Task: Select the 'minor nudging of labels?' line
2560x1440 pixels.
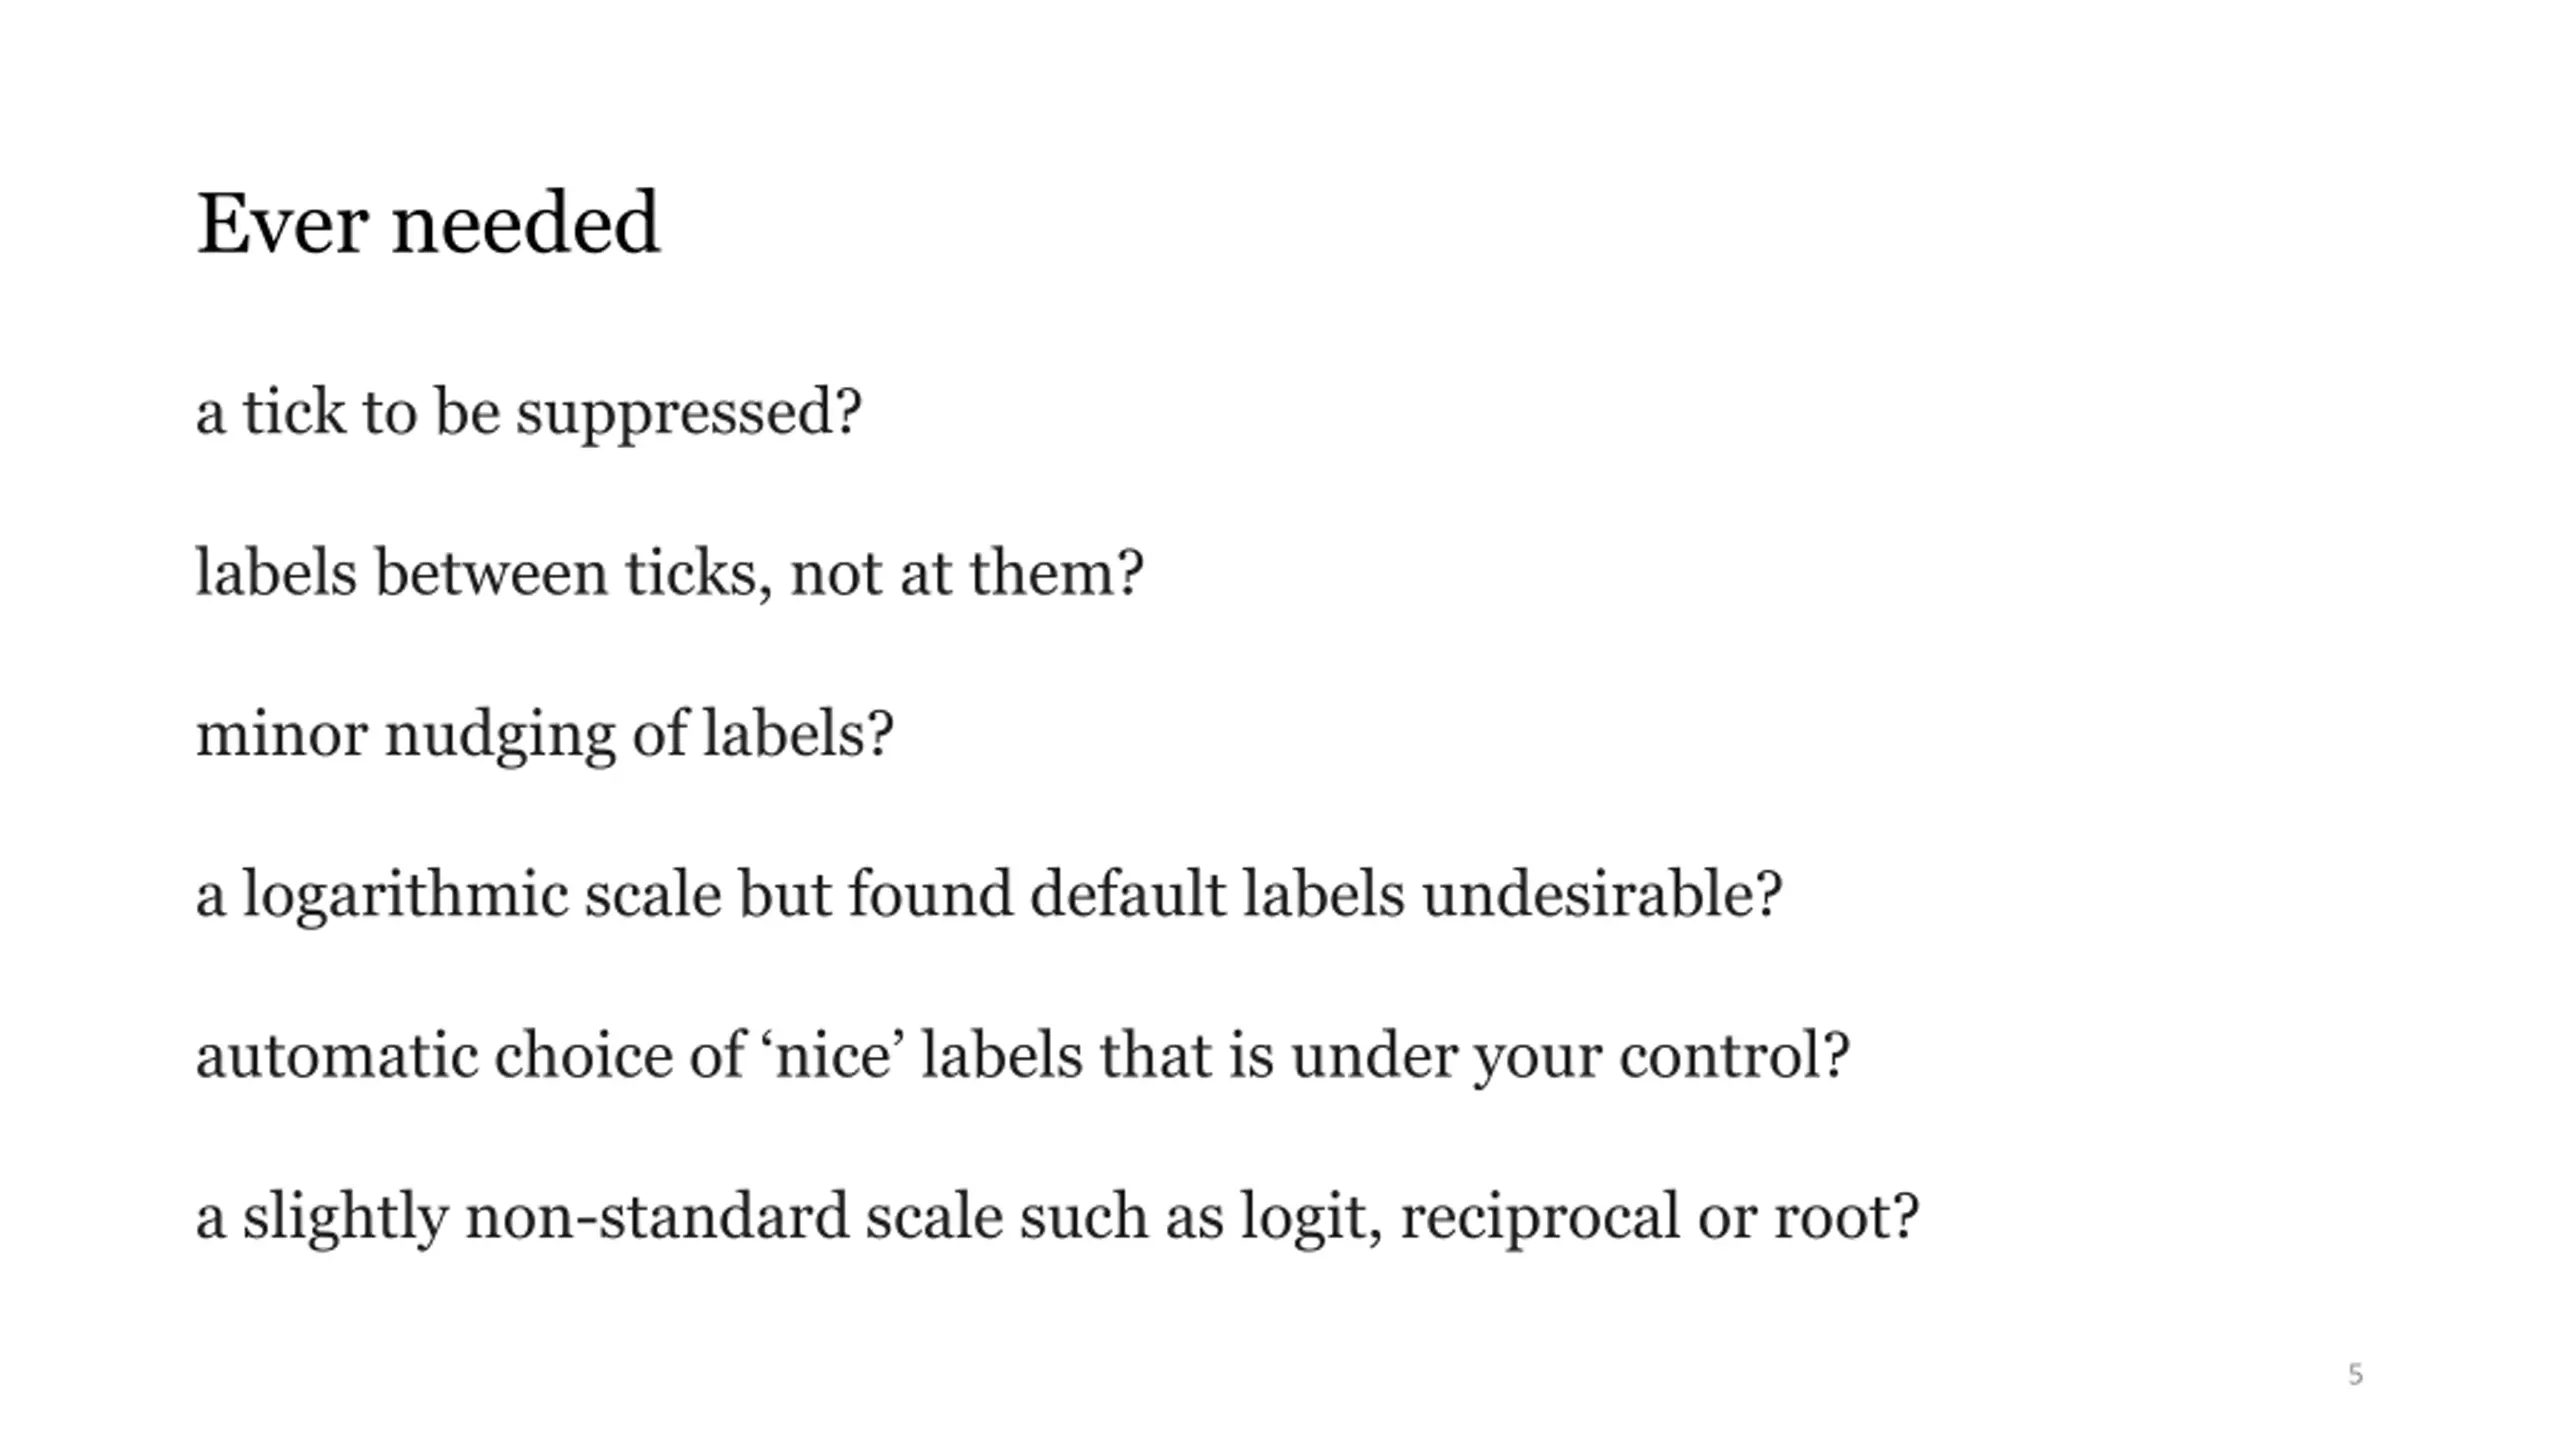Action: coord(544,735)
